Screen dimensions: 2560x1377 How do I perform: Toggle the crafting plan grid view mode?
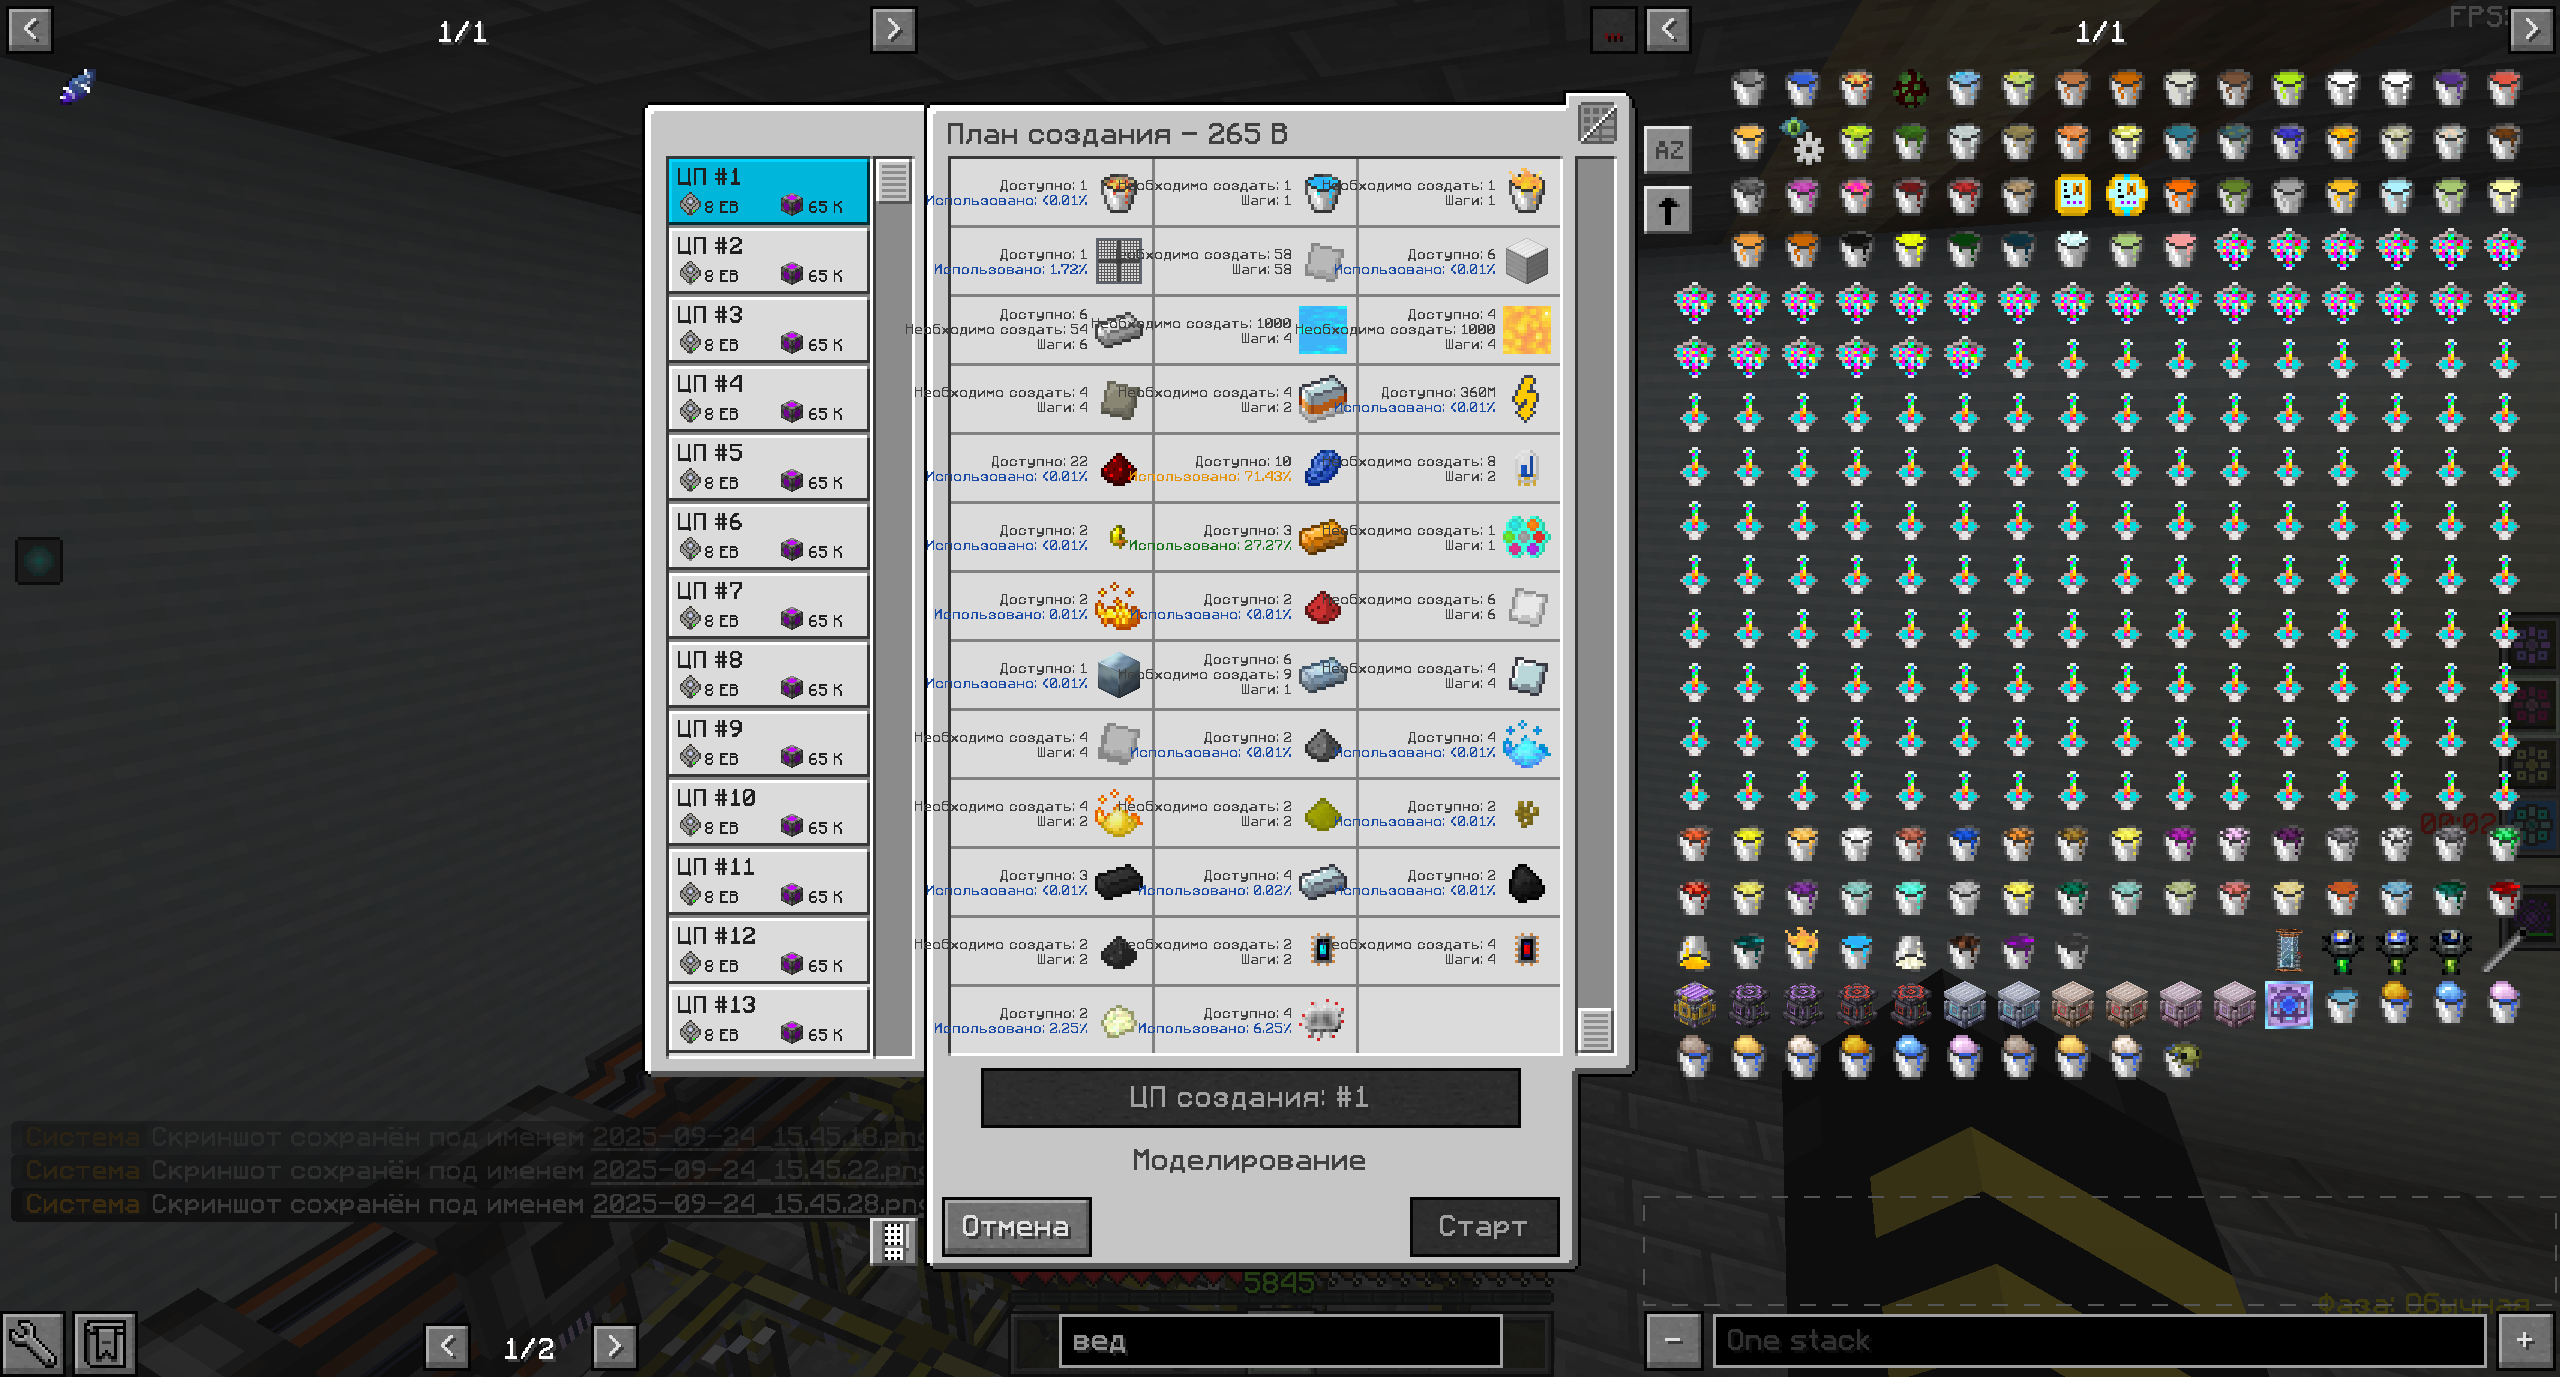coord(1597,124)
